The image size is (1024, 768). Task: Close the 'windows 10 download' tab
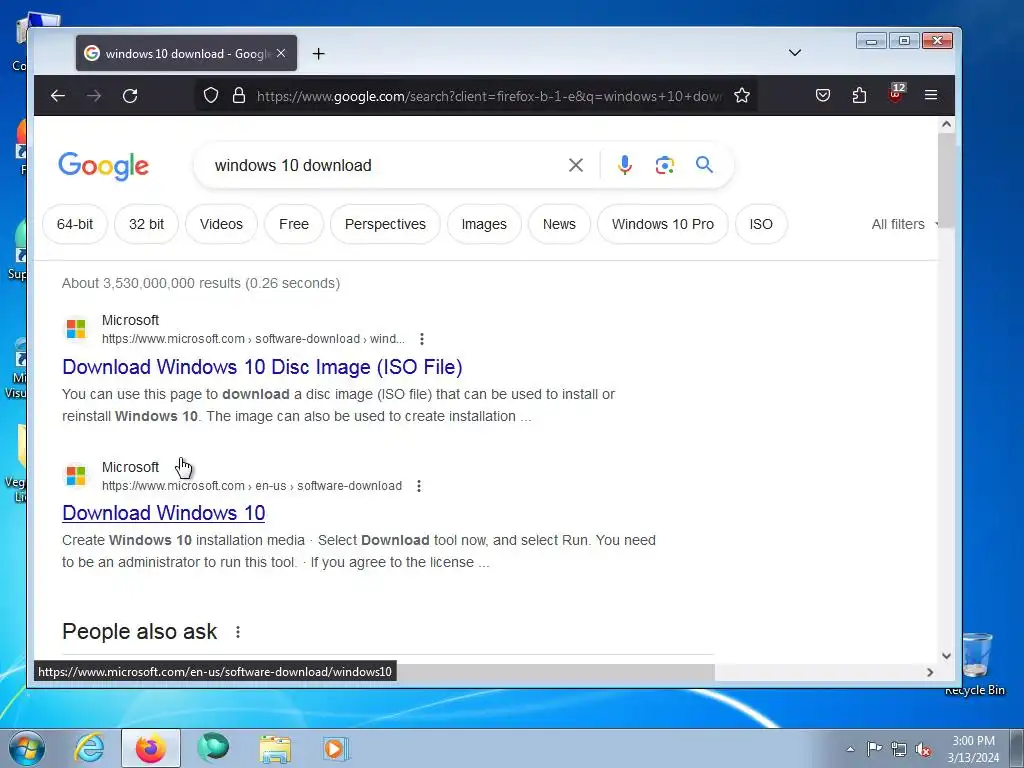[x=281, y=54]
